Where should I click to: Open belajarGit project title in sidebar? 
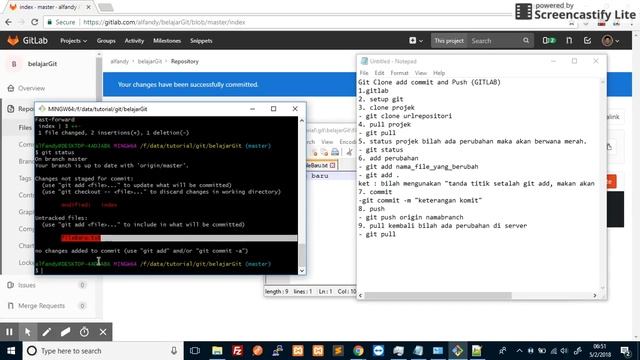point(42,64)
